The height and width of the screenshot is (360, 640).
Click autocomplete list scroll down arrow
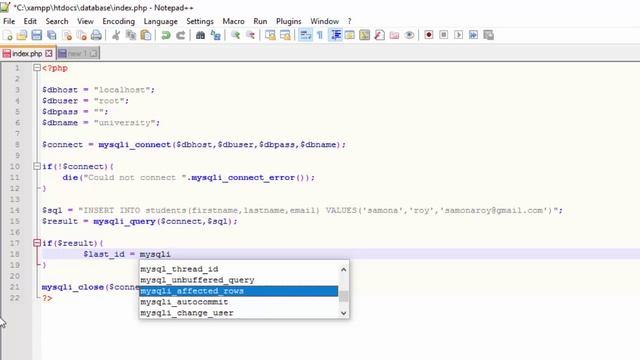coord(344,313)
